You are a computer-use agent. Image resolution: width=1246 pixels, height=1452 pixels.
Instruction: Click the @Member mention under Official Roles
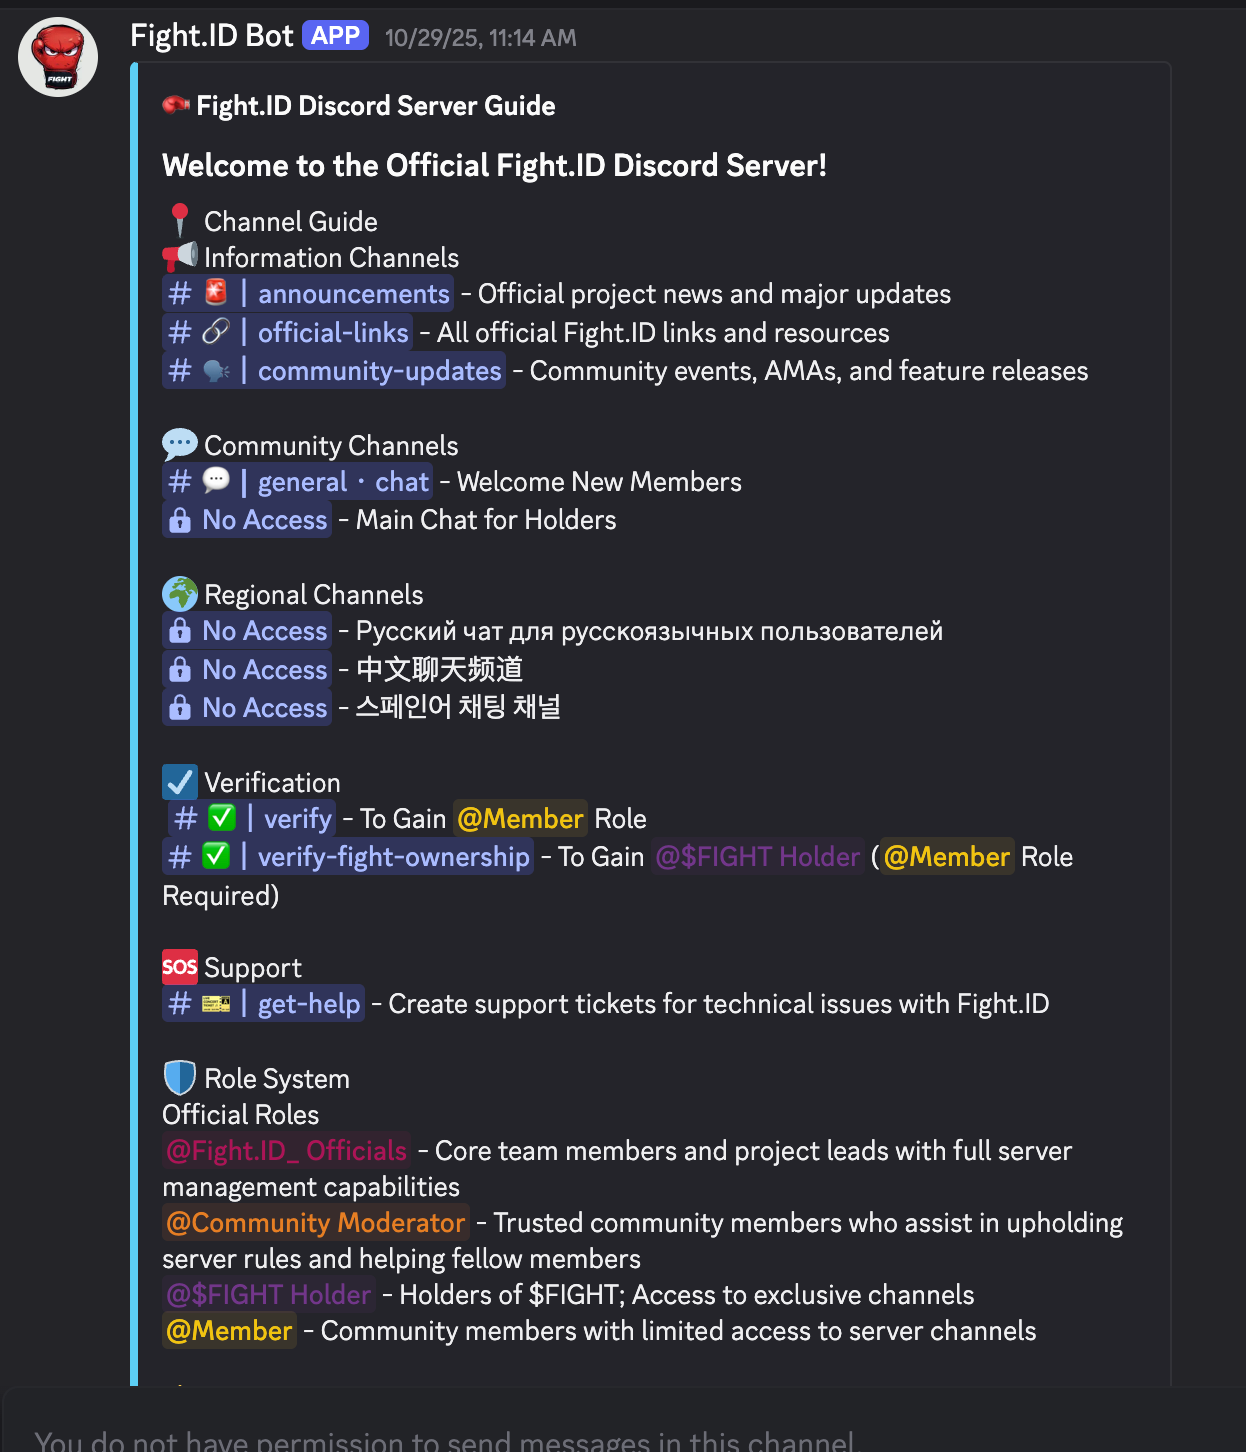coord(230,1331)
